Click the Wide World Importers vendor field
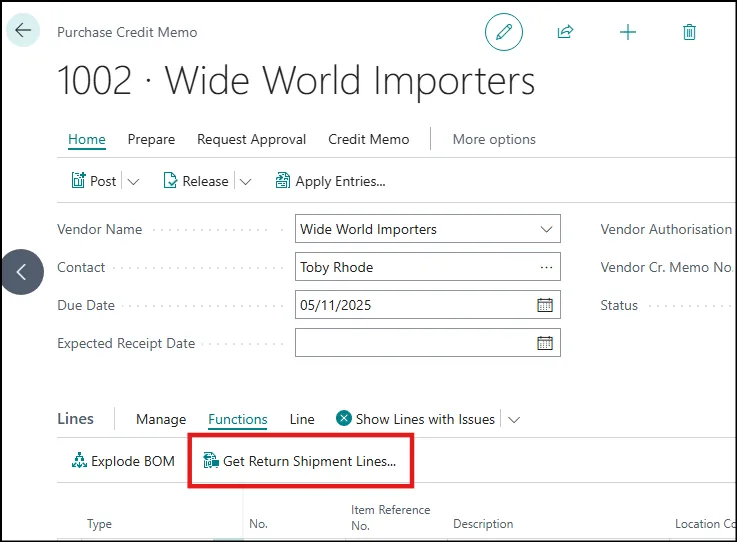 (x=428, y=229)
